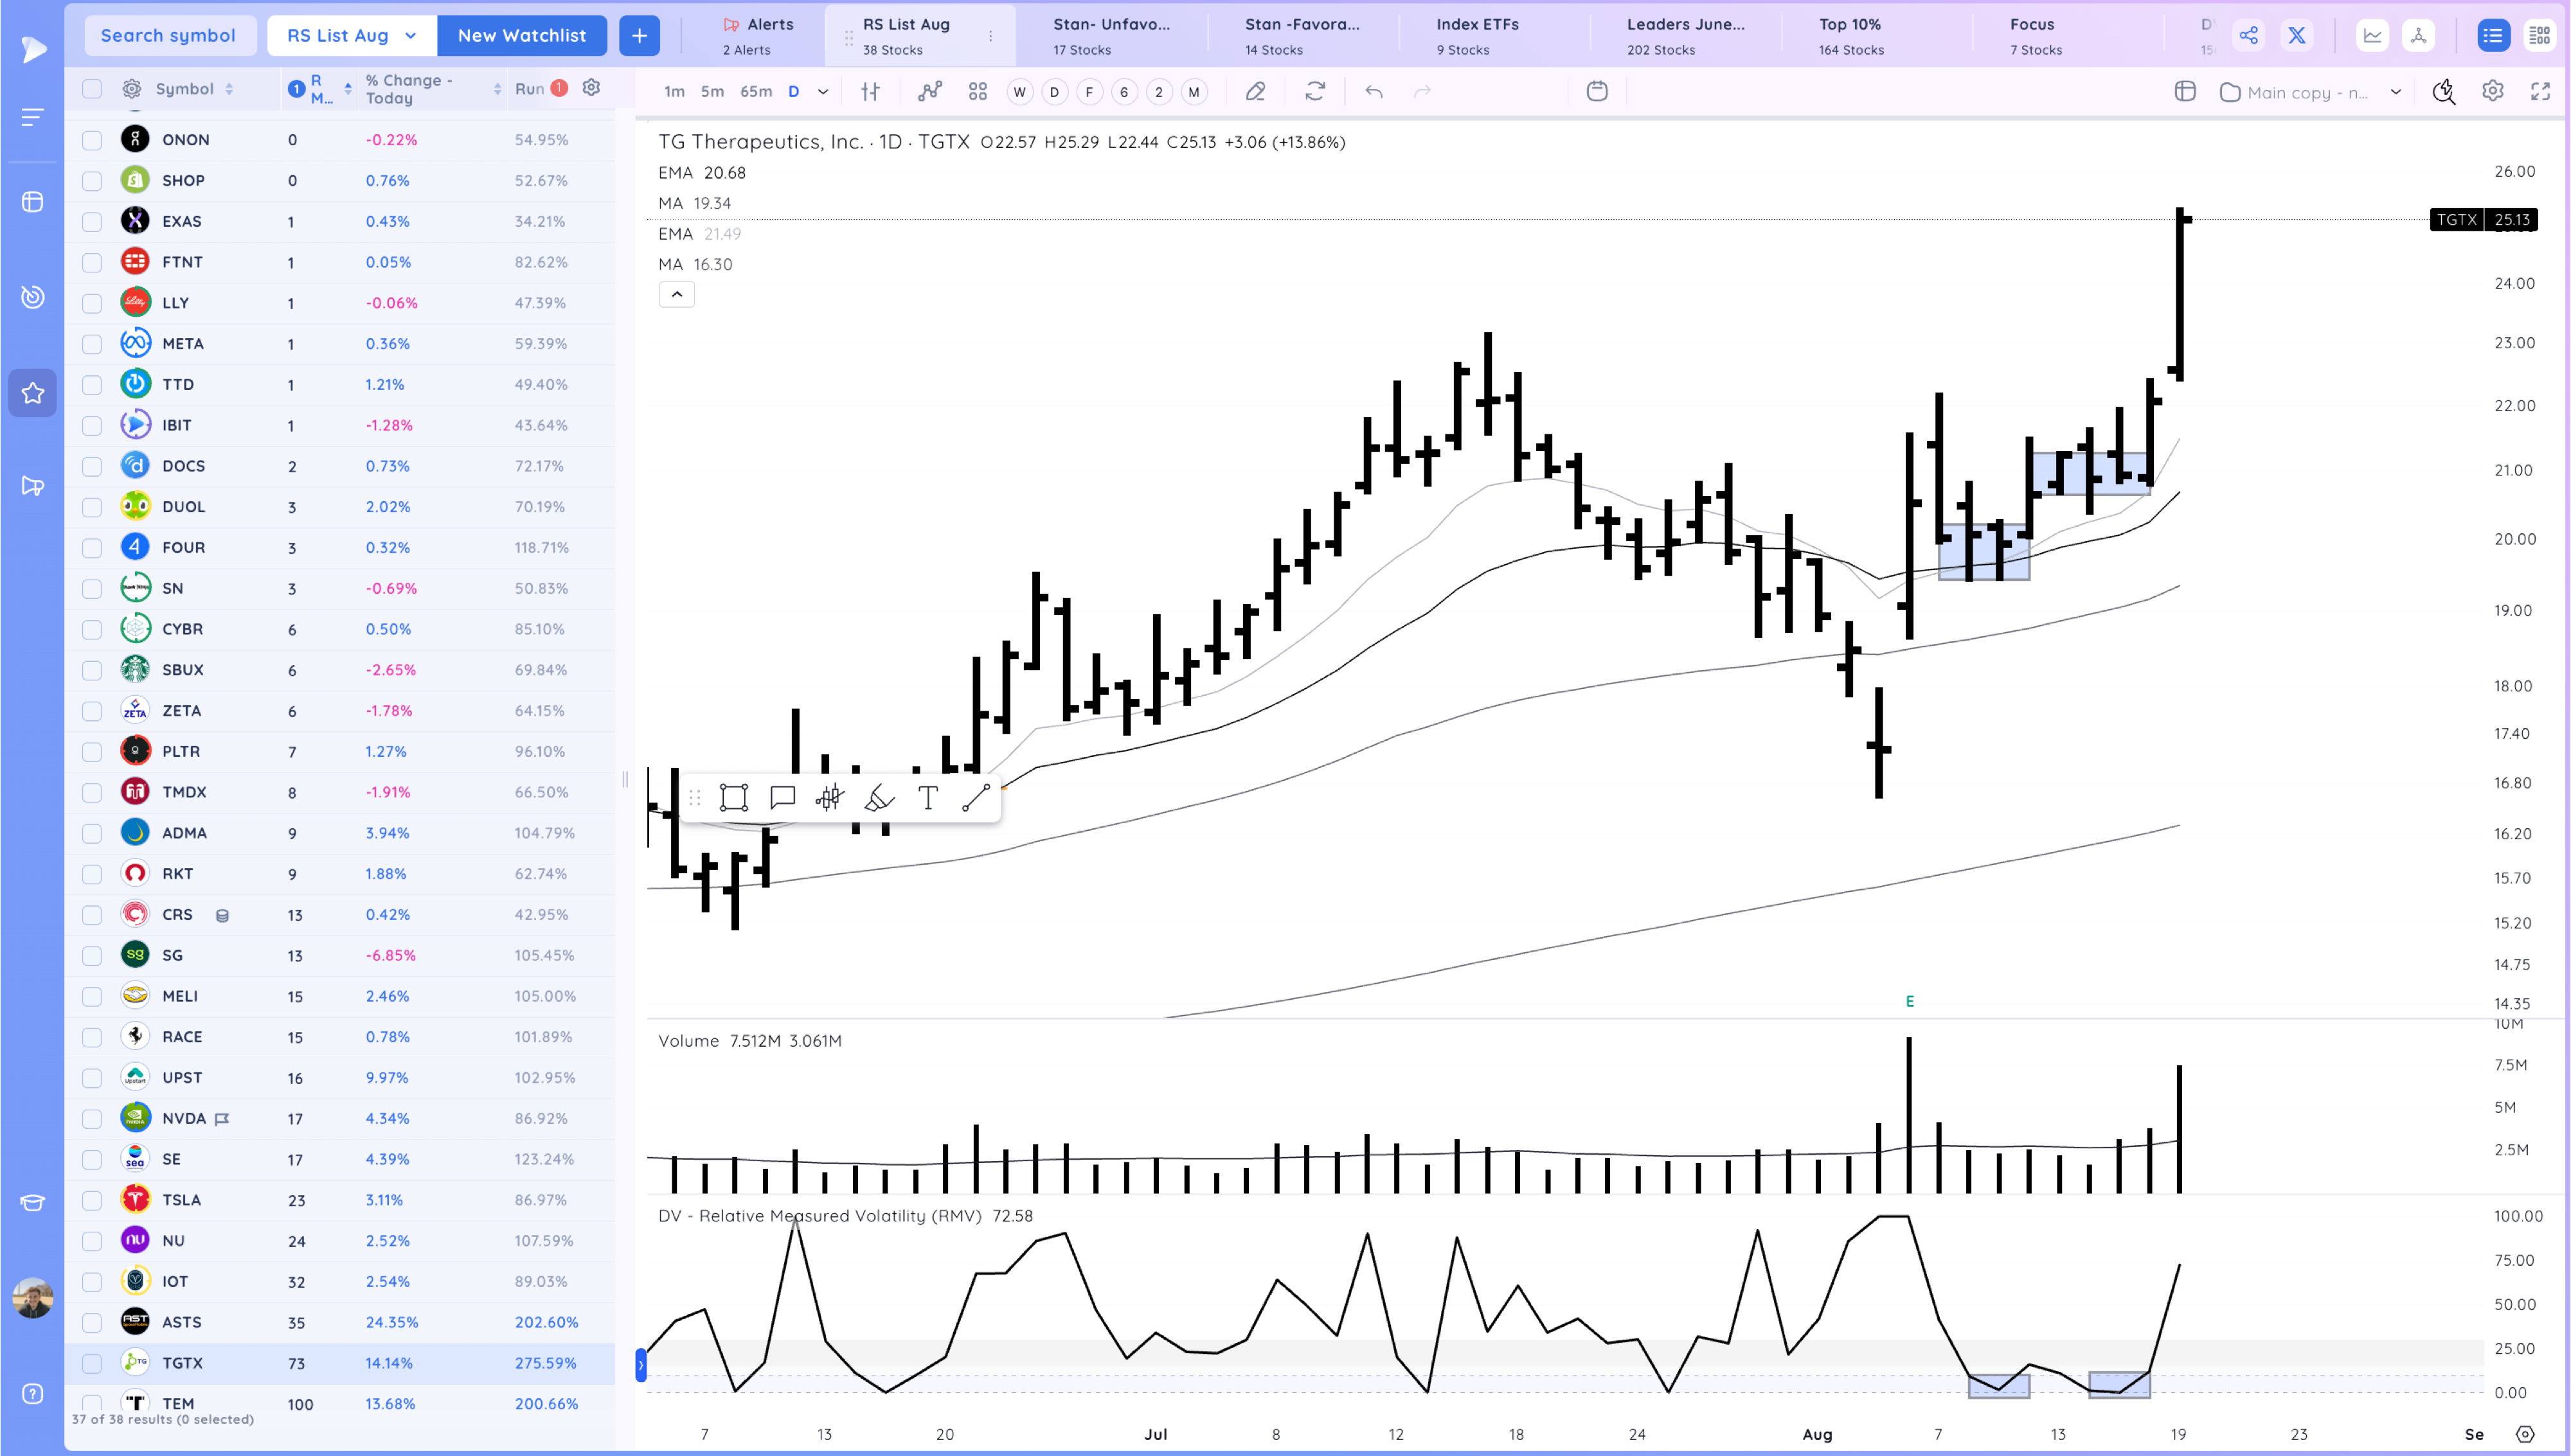Check the checkbox next to NVDA
The width and height of the screenshot is (2571, 1456).
pos(91,1118)
